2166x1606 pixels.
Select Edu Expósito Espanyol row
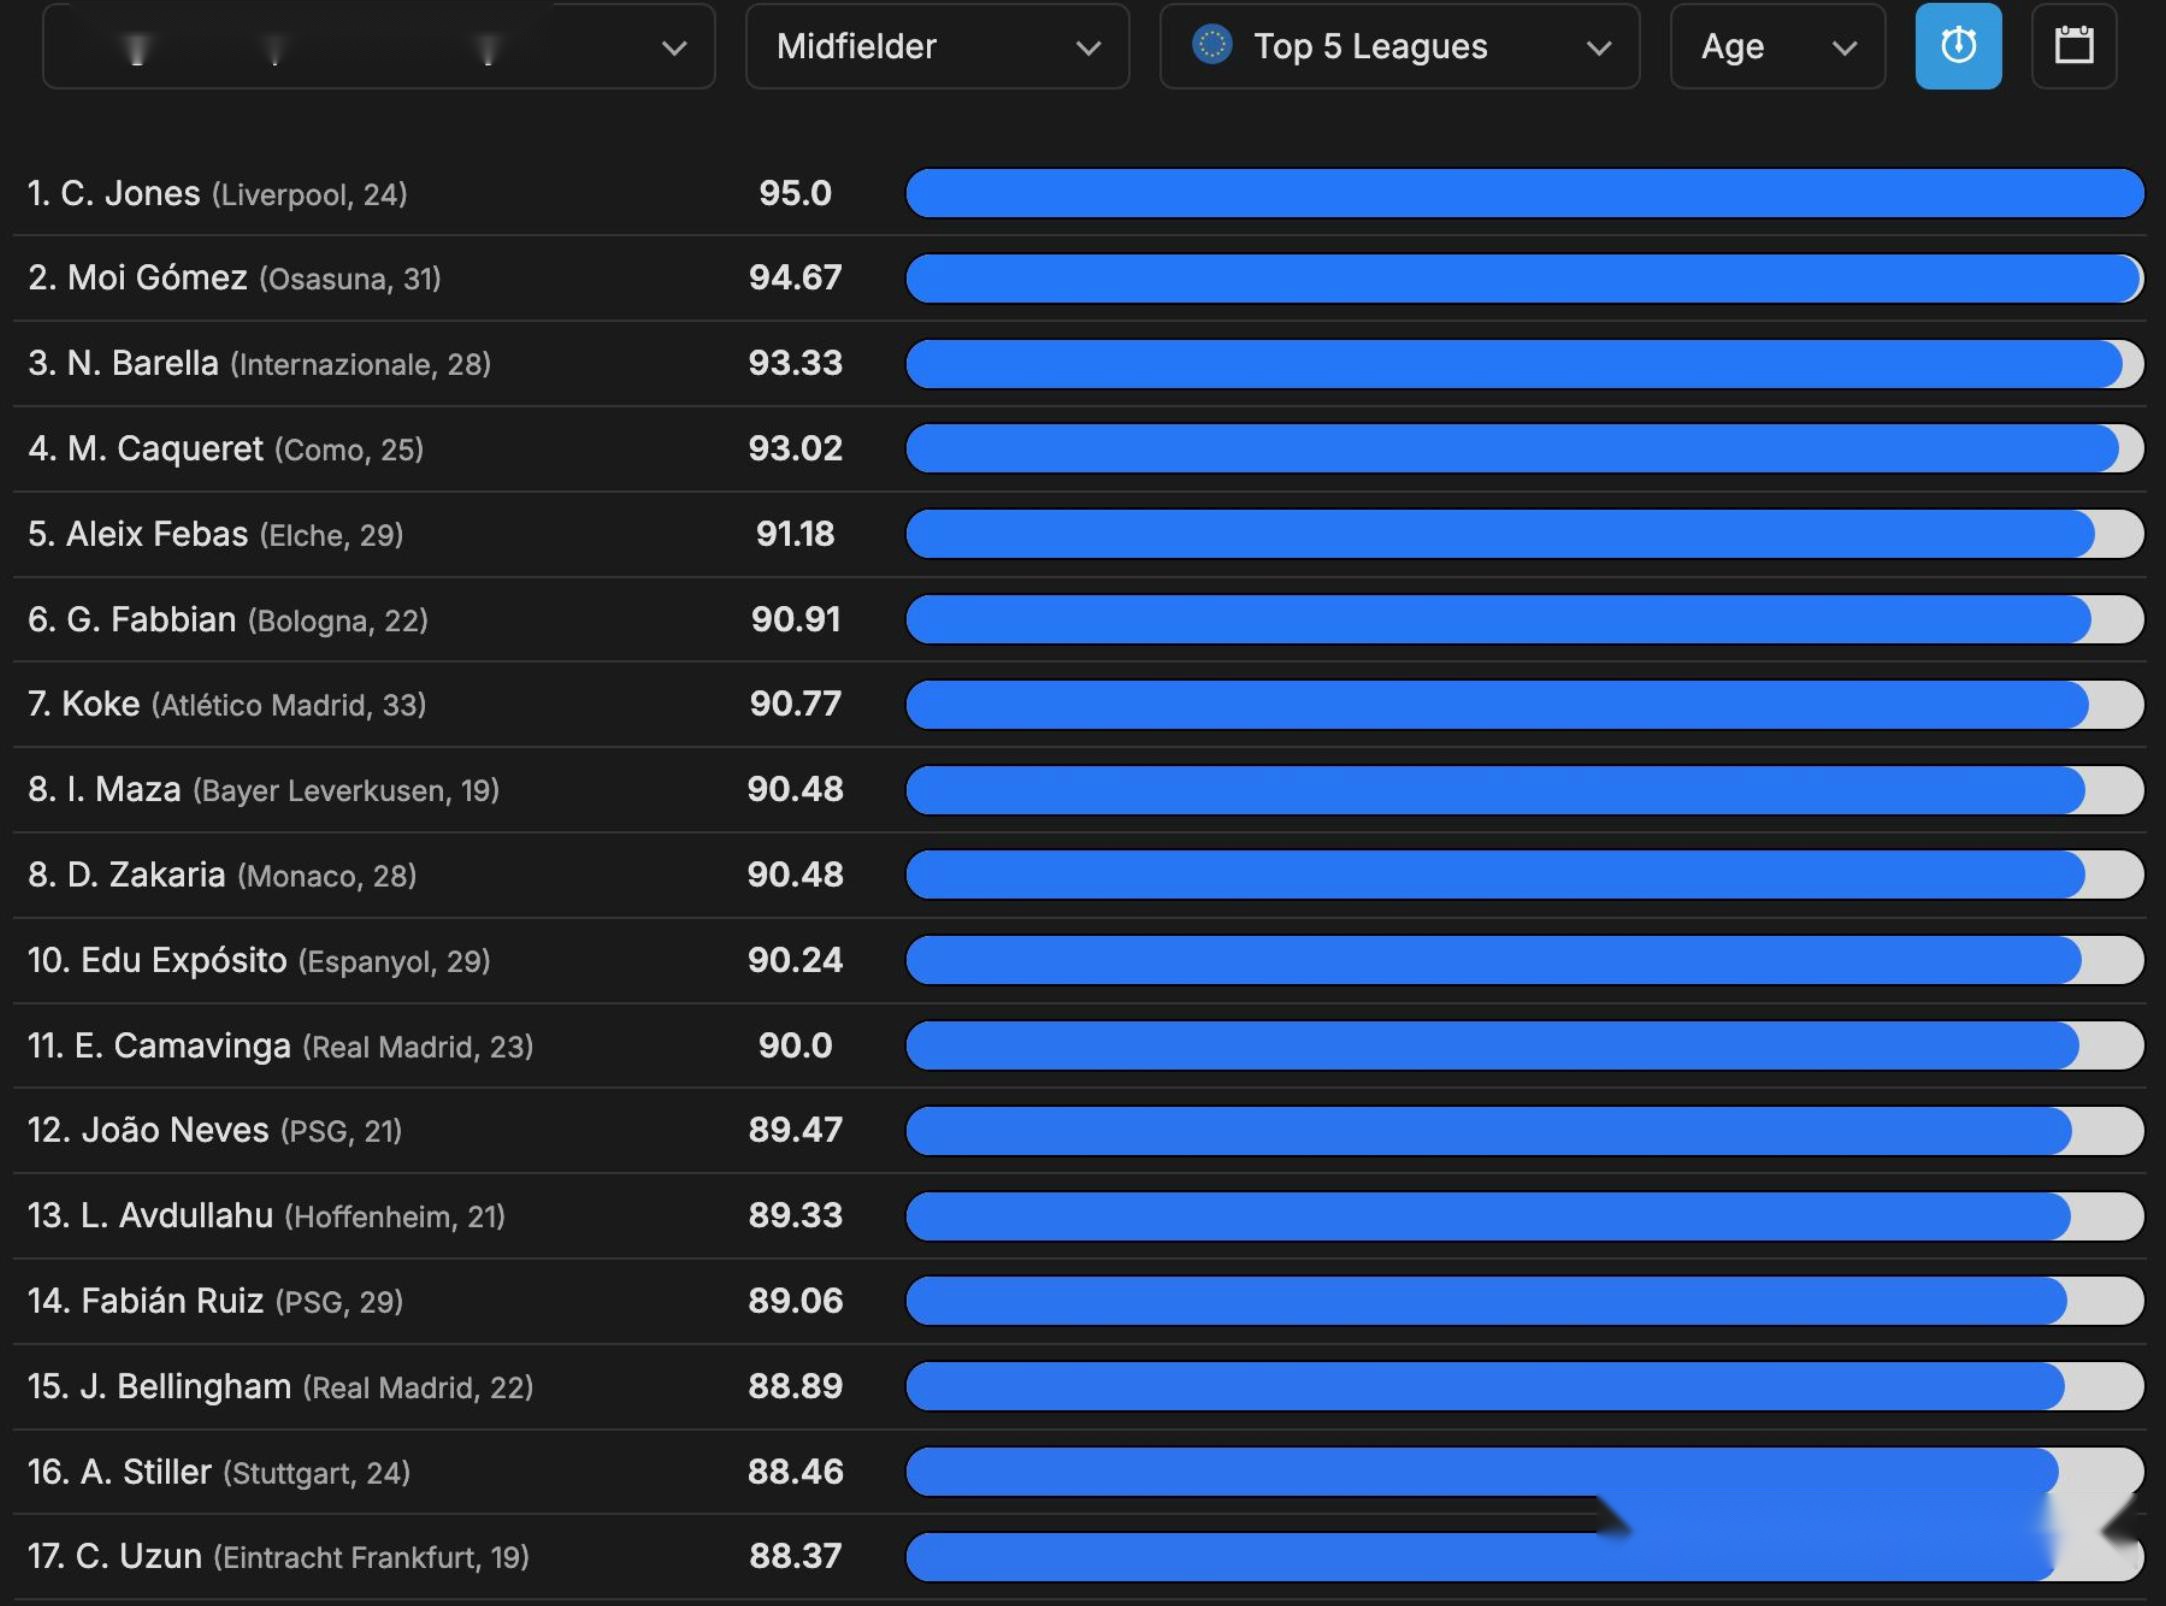(258, 960)
